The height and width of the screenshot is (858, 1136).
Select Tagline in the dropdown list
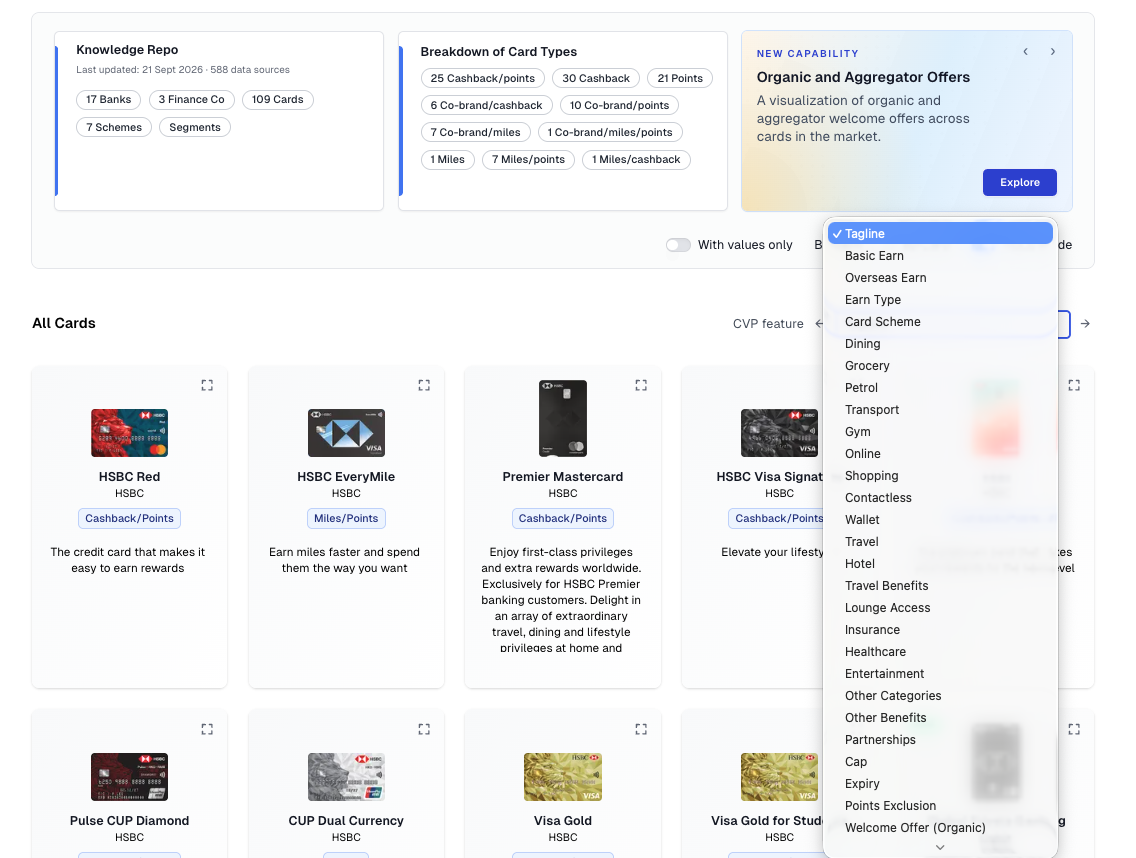[x=940, y=233]
